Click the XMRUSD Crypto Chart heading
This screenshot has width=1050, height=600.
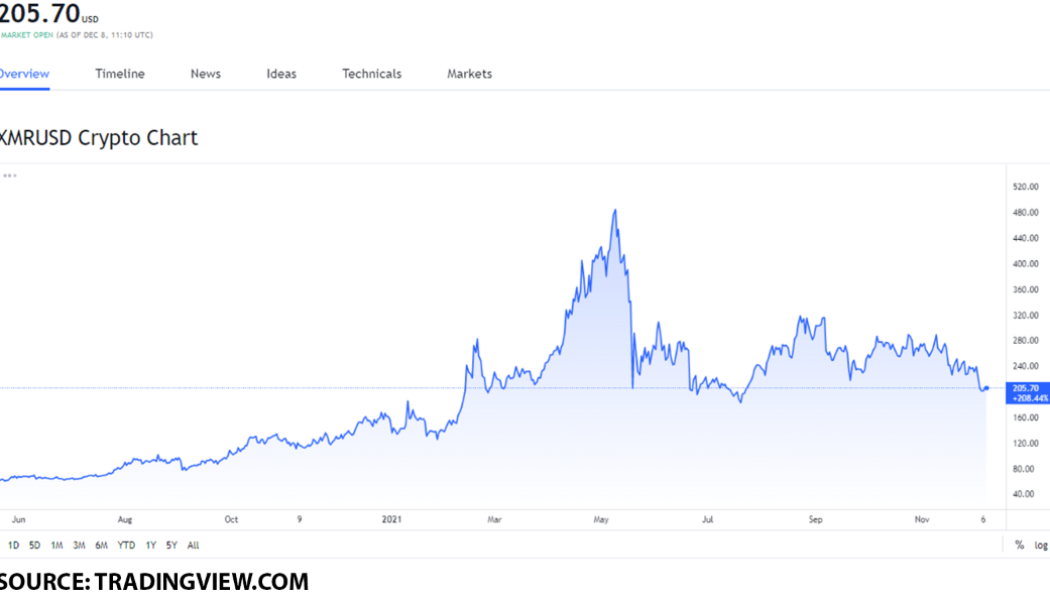[x=99, y=138]
